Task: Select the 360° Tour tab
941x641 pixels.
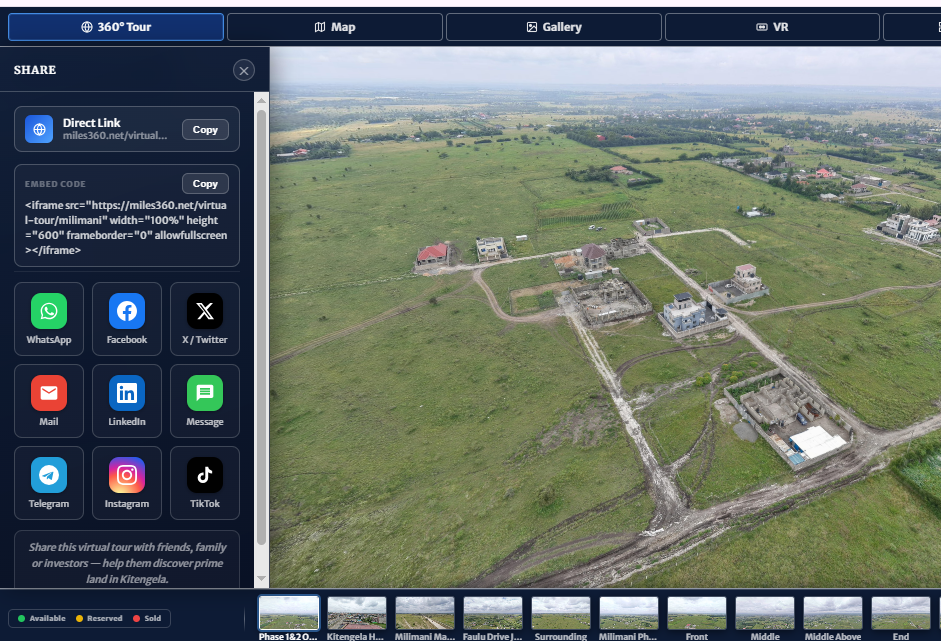Action: [116, 27]
